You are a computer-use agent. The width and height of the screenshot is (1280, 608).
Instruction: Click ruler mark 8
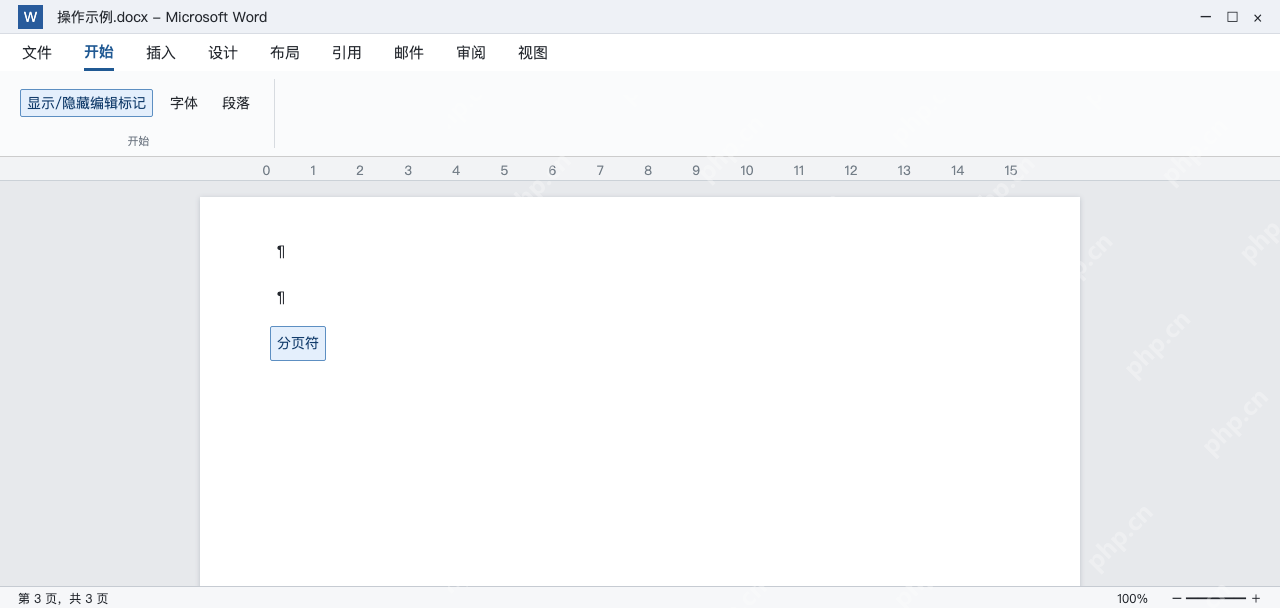(648, 170)
